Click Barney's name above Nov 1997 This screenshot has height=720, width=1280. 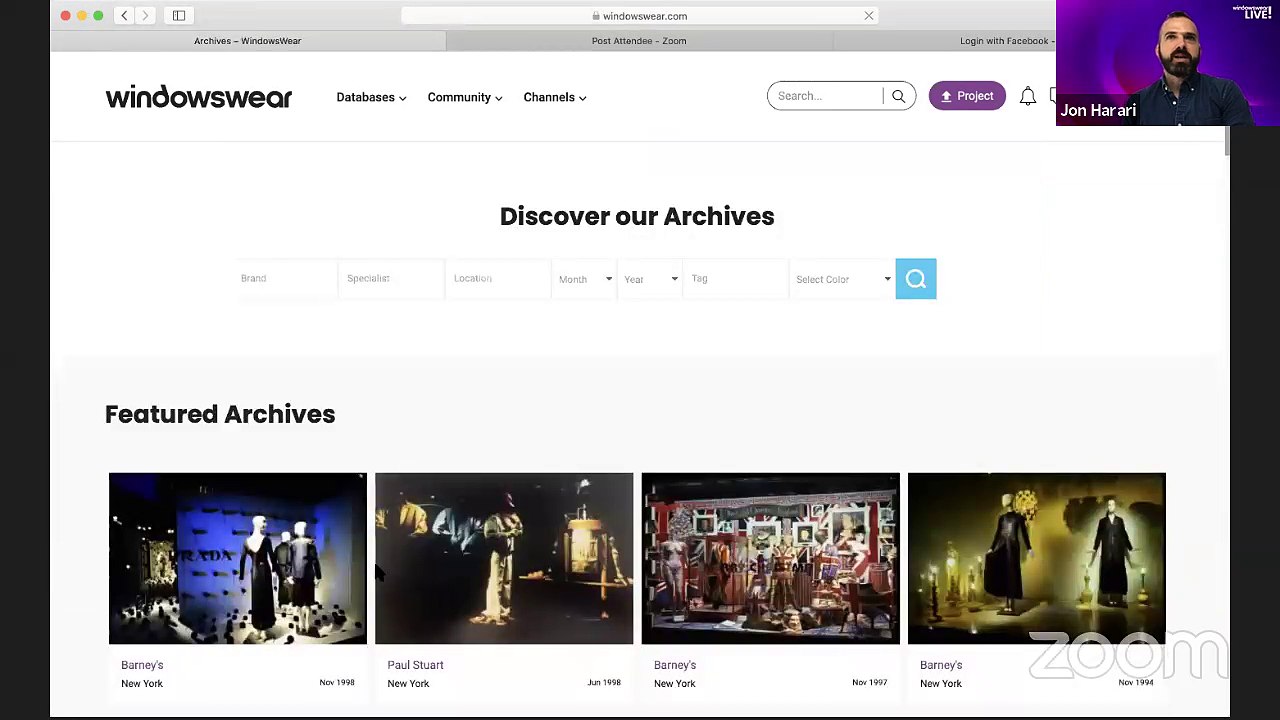click(x=675, y=665)
